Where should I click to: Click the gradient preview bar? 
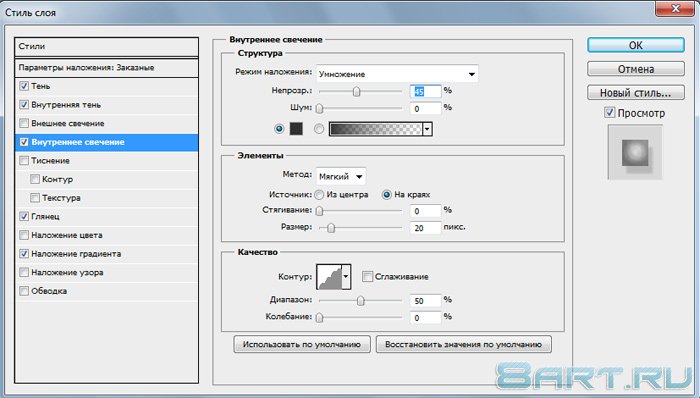point(376,129)
